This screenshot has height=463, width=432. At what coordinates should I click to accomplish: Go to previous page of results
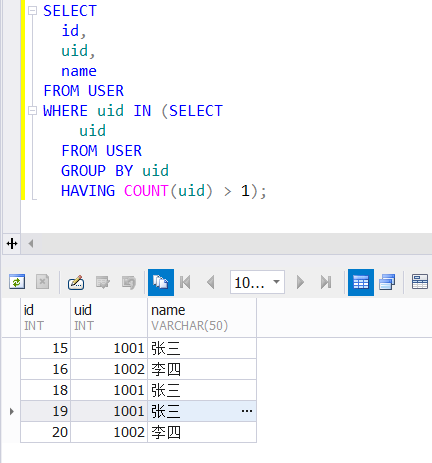coord(211,282)
